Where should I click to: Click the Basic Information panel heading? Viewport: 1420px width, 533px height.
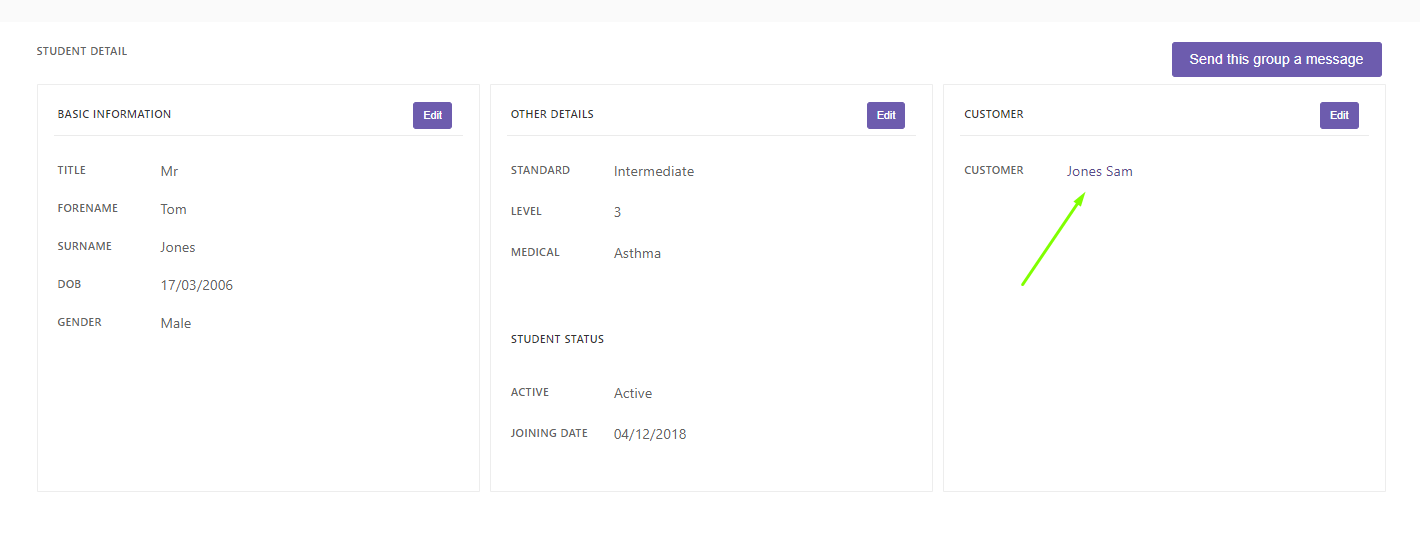(114, 114)
